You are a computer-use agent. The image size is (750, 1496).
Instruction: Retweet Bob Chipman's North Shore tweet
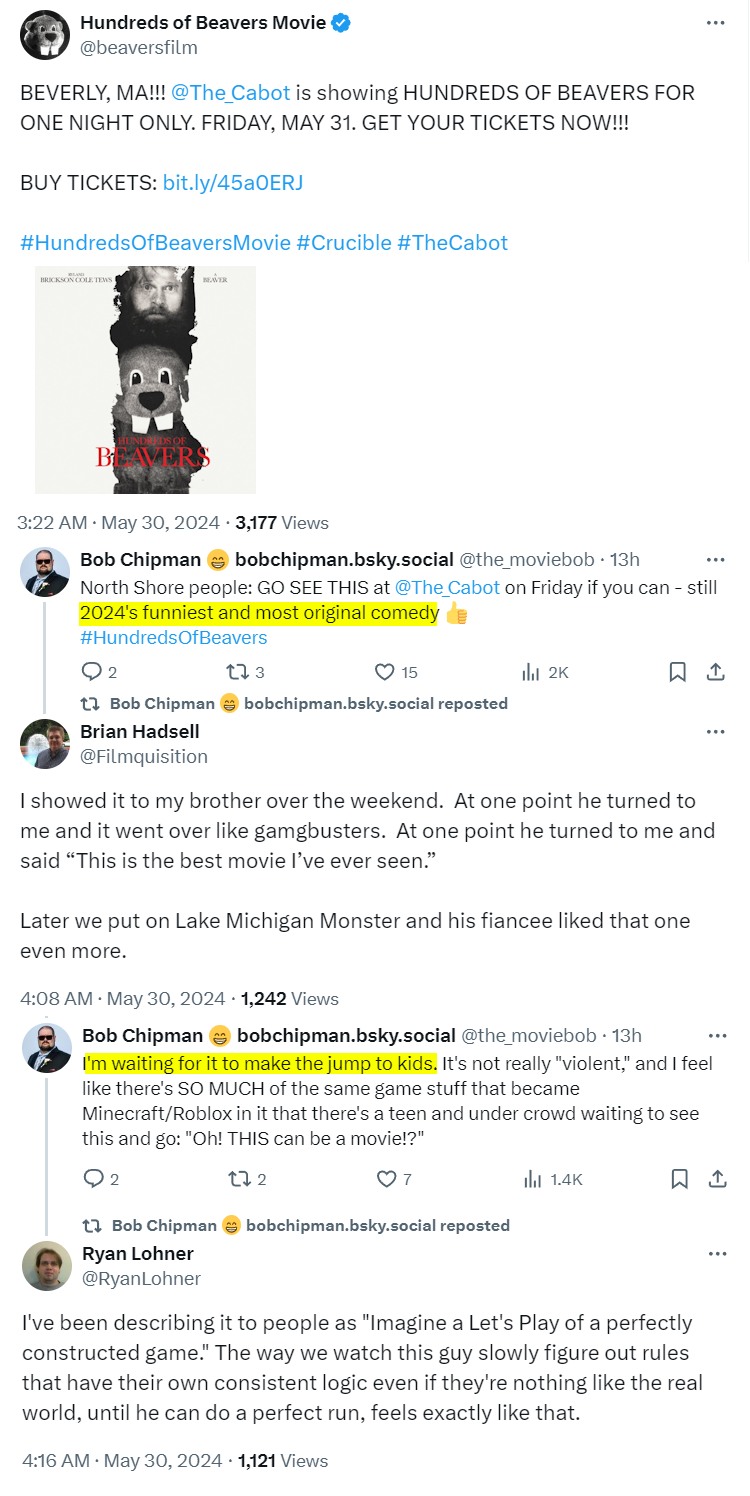point(237,672)
